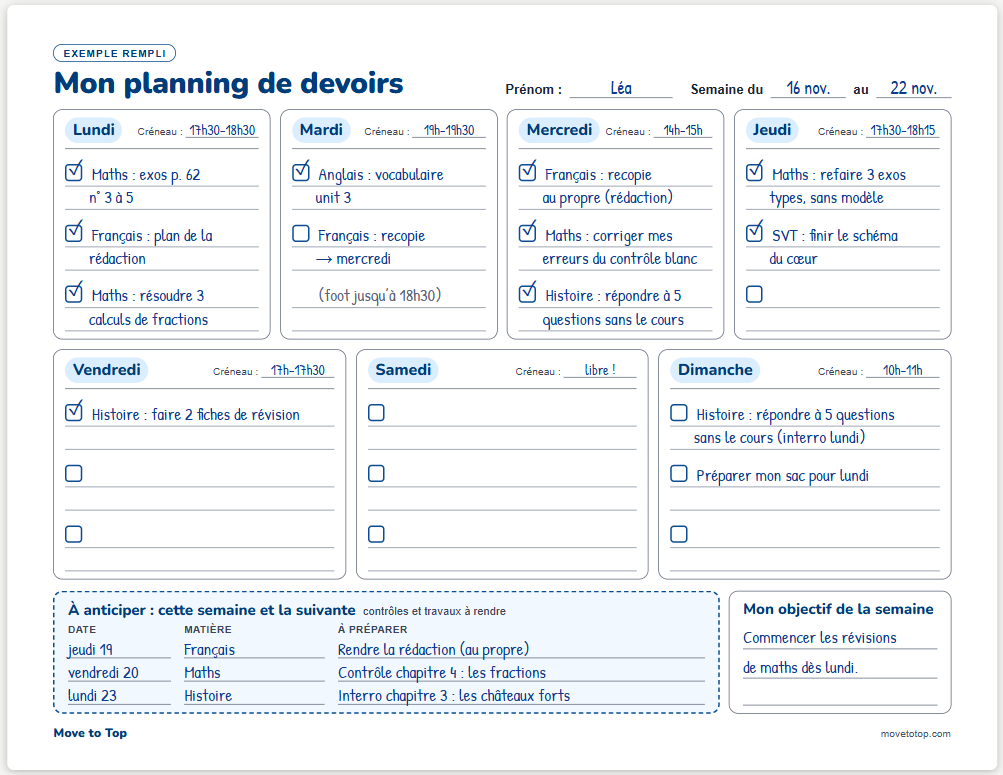1003x775 pixels.
Task: Click the matière cell 'Français' in À anticiper
Action: point(254,650)
